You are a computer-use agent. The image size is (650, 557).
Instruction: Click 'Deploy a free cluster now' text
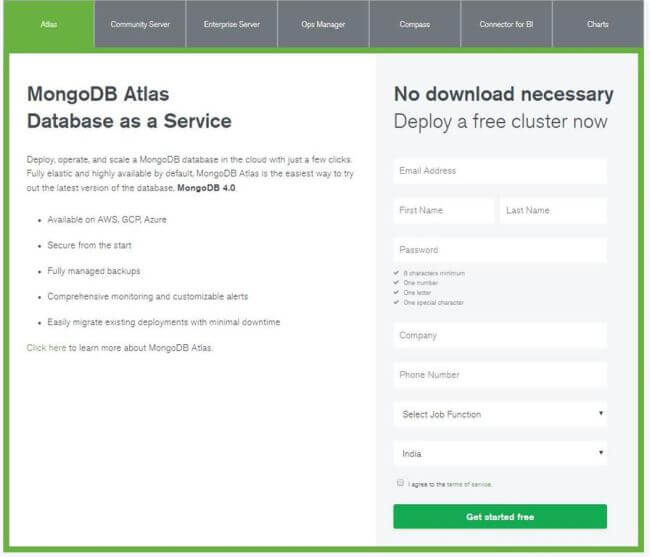pyautogui.click(x=500, y=122)
